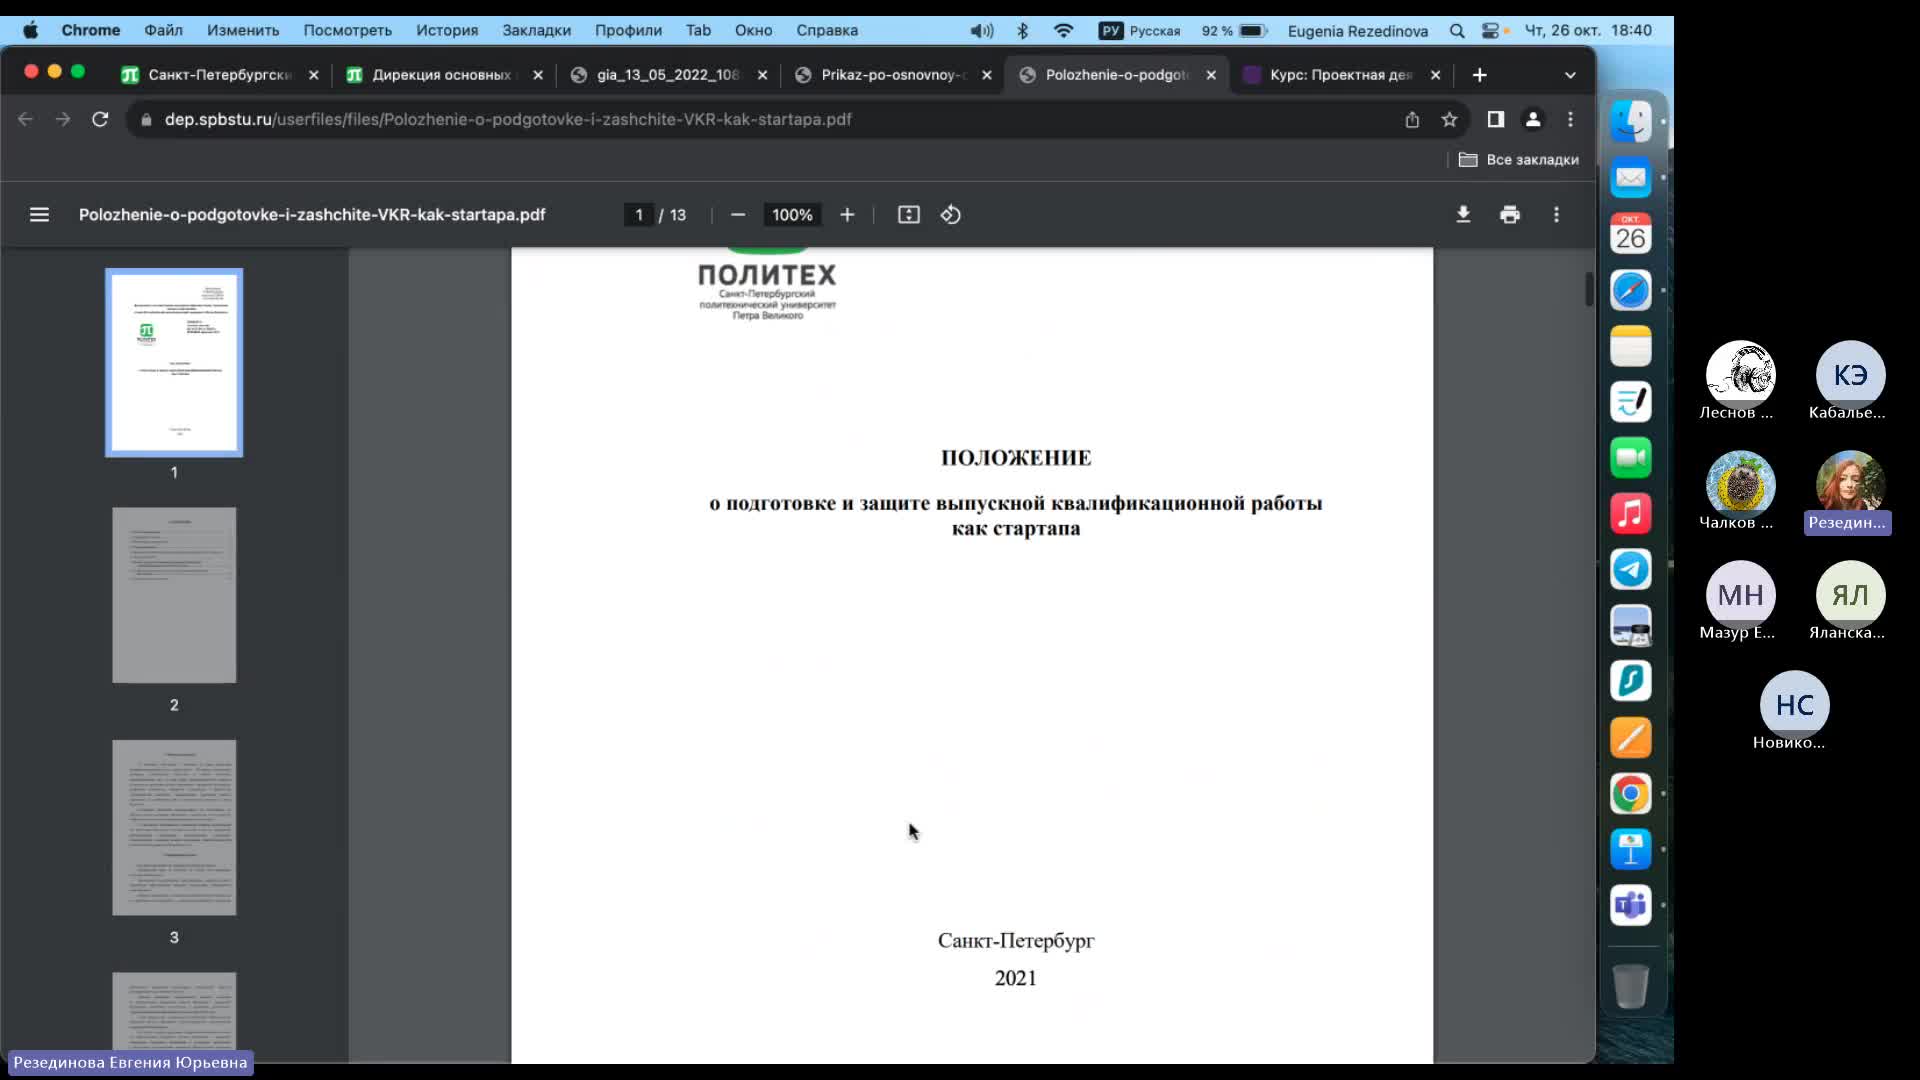
Task: Open FaceTime in the Dock
Action: [x=1631, y=458]
